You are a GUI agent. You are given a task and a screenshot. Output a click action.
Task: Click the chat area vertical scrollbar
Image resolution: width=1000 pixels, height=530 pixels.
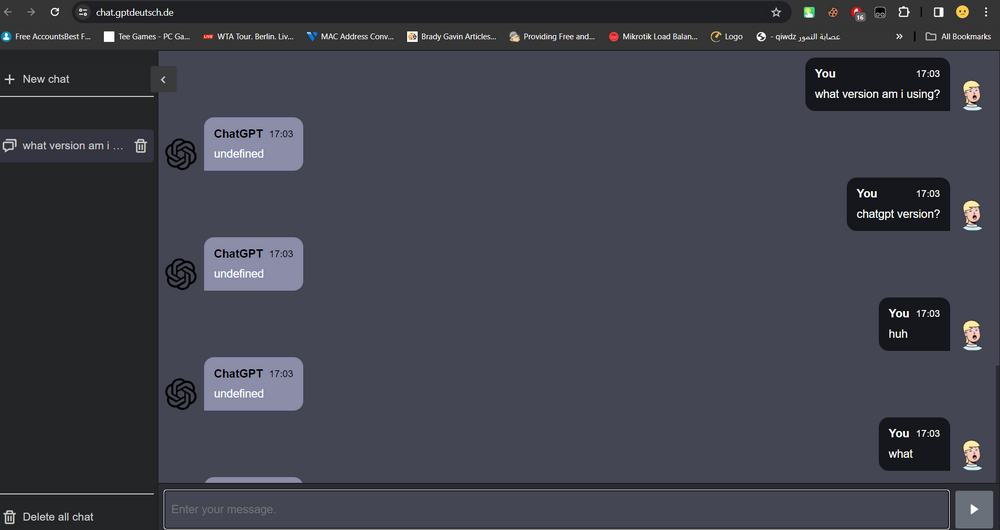(x=996, y=424)
